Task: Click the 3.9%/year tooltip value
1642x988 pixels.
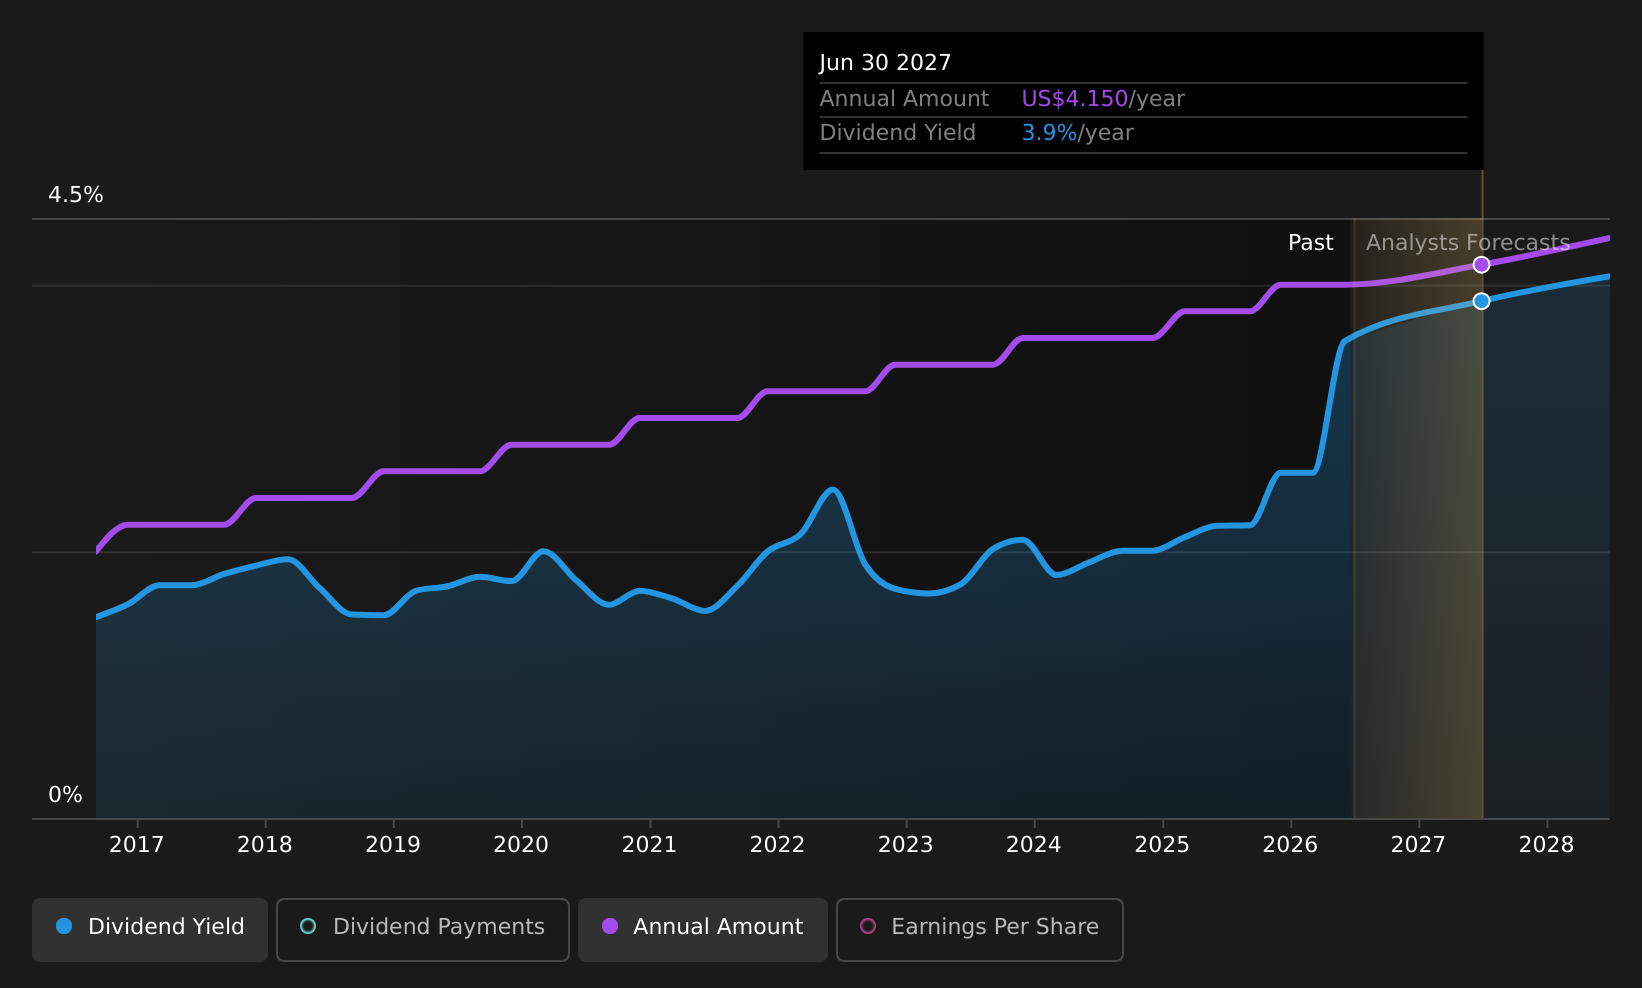Action: pyautogui.click(x=1077, y=133)
